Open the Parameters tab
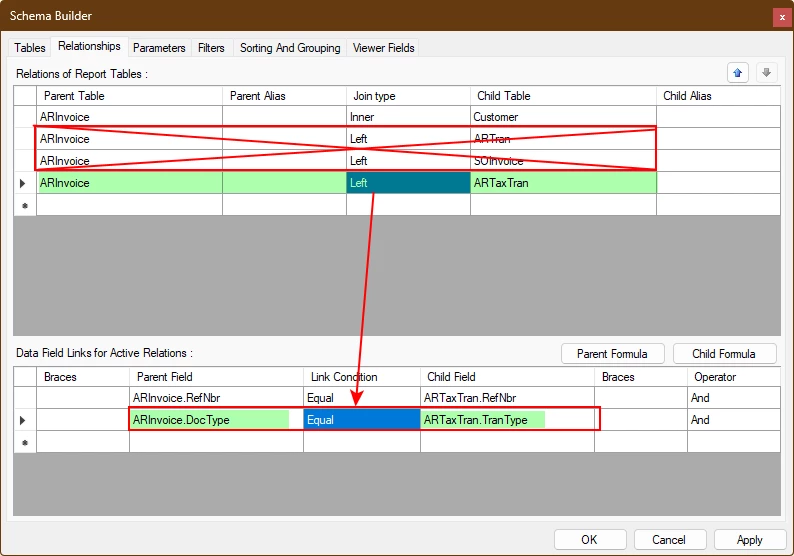The width and height of the screenshot is (794, 556). click(159, 48)
